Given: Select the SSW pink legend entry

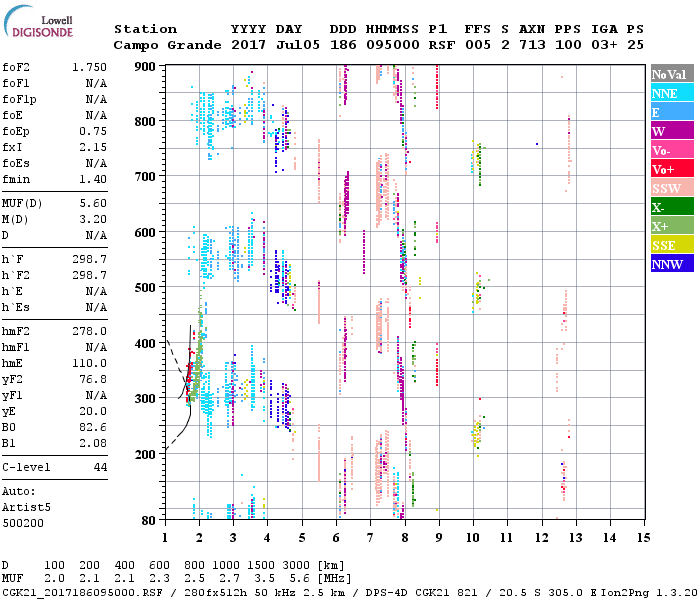Looking at the screenshot, I should tap(669, 188).
